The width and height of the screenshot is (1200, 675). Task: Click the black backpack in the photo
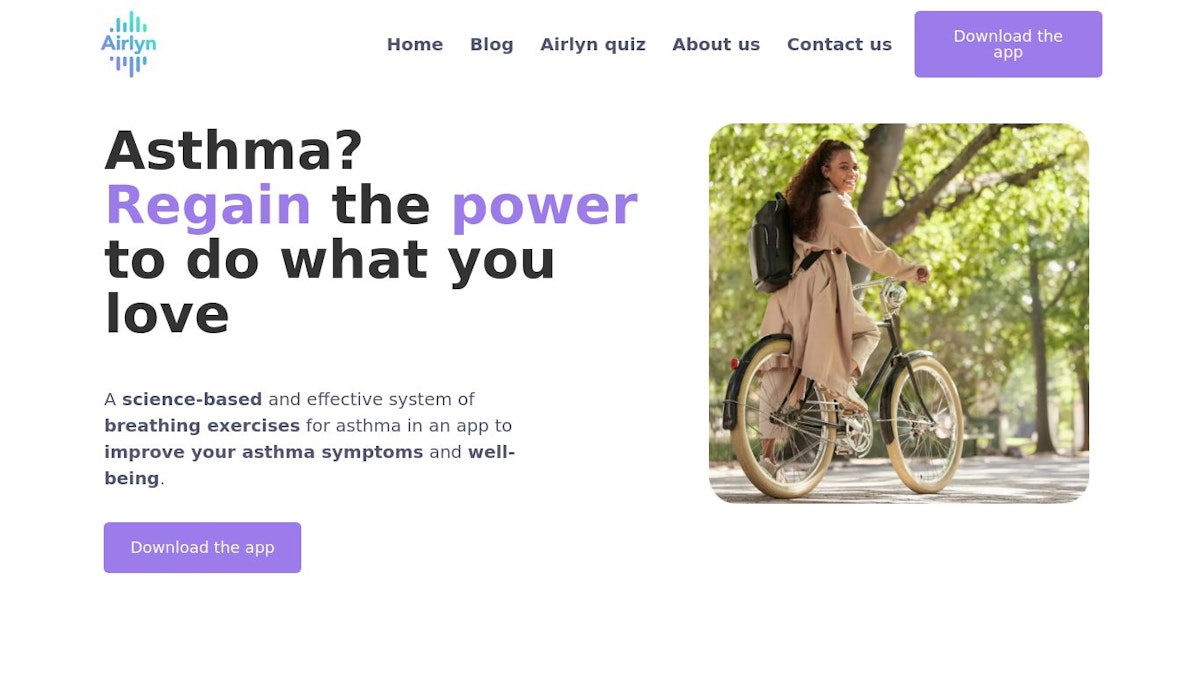[x=772, y=243]
